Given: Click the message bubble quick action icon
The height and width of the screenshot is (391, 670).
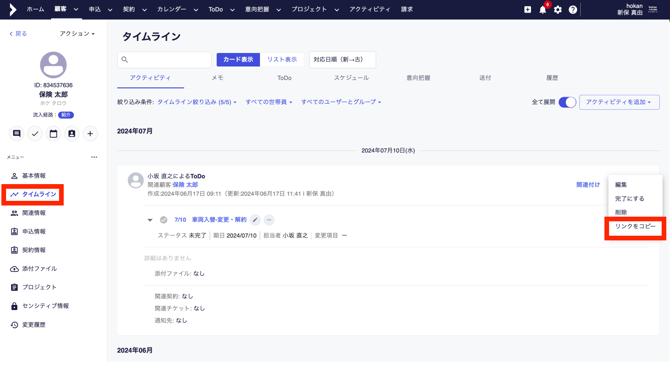Looking at the screenshot, I should tap(17, 134).
